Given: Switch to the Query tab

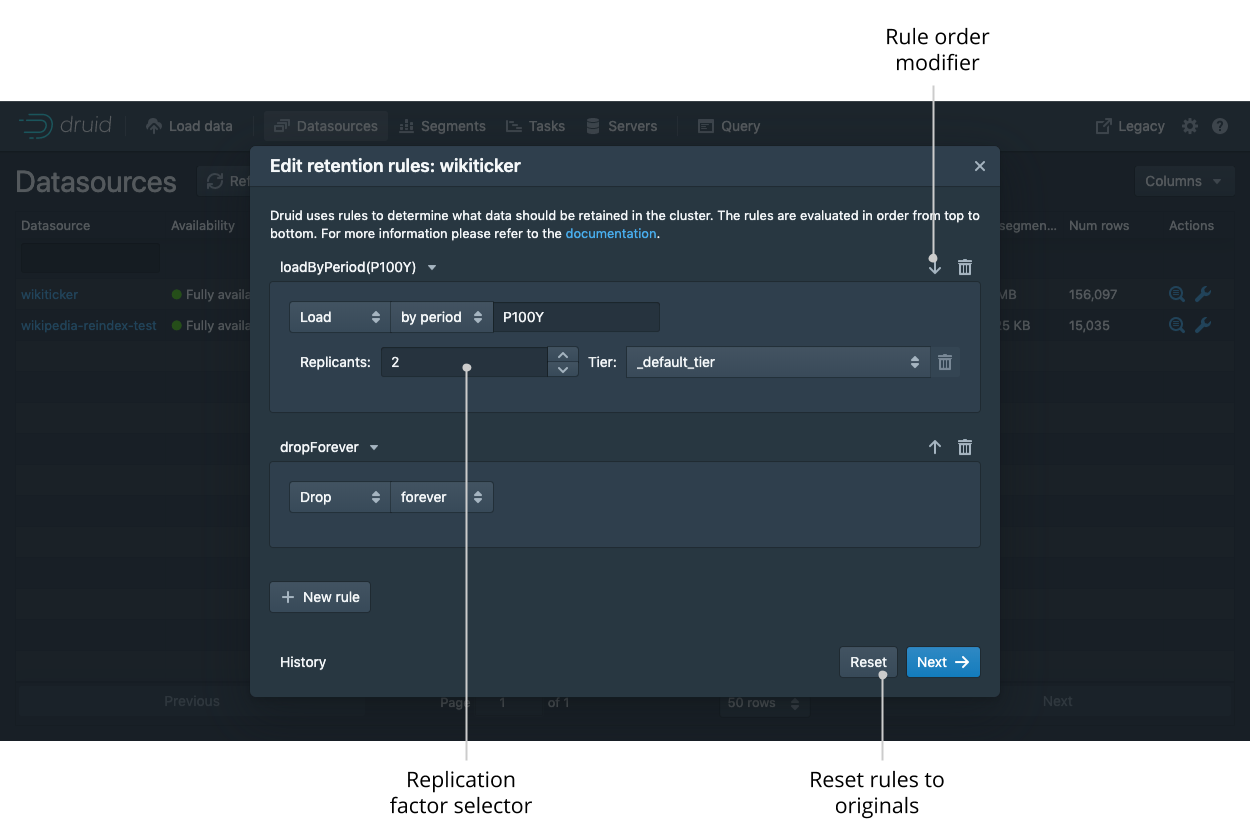Looking at the screenshot, I should pos(729,126).
